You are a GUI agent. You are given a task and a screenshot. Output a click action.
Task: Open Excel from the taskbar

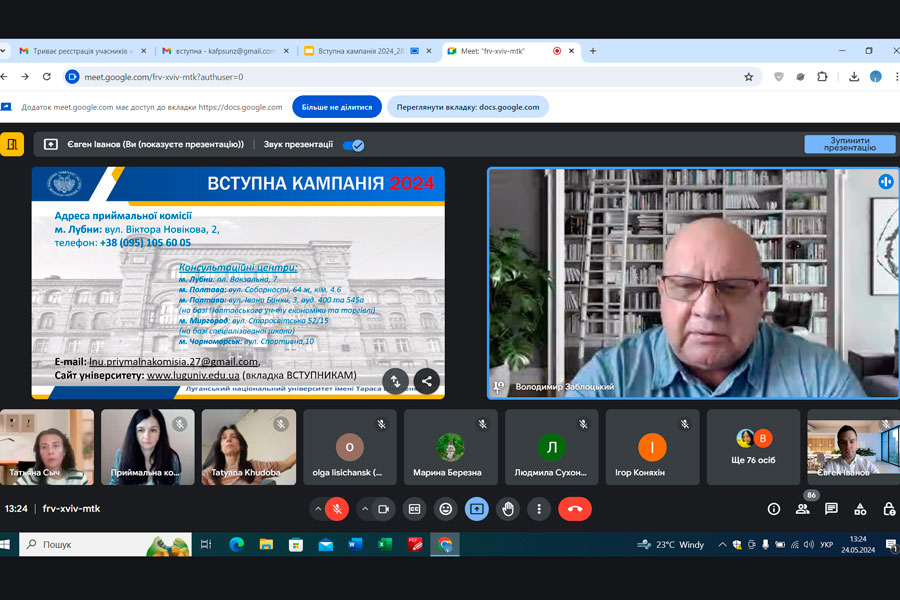click(385, 544)
